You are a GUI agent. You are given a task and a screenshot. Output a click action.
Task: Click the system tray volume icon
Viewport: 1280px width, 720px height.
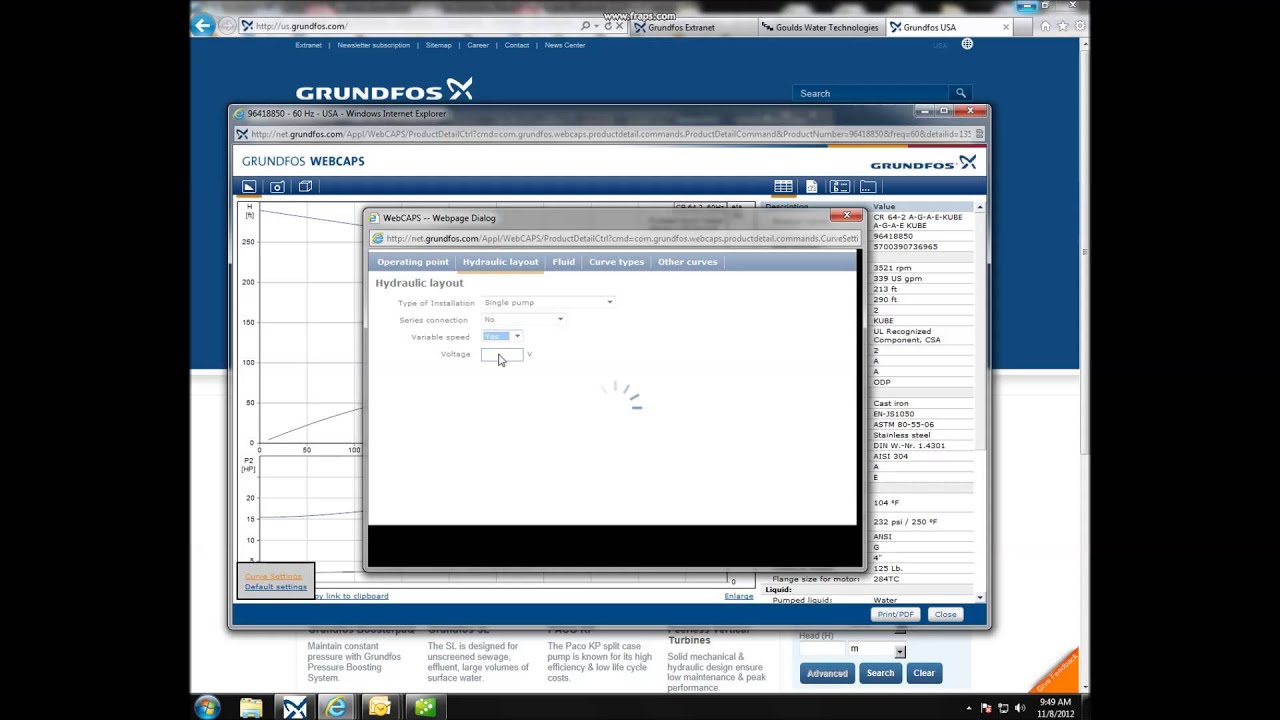[1020, 708]
